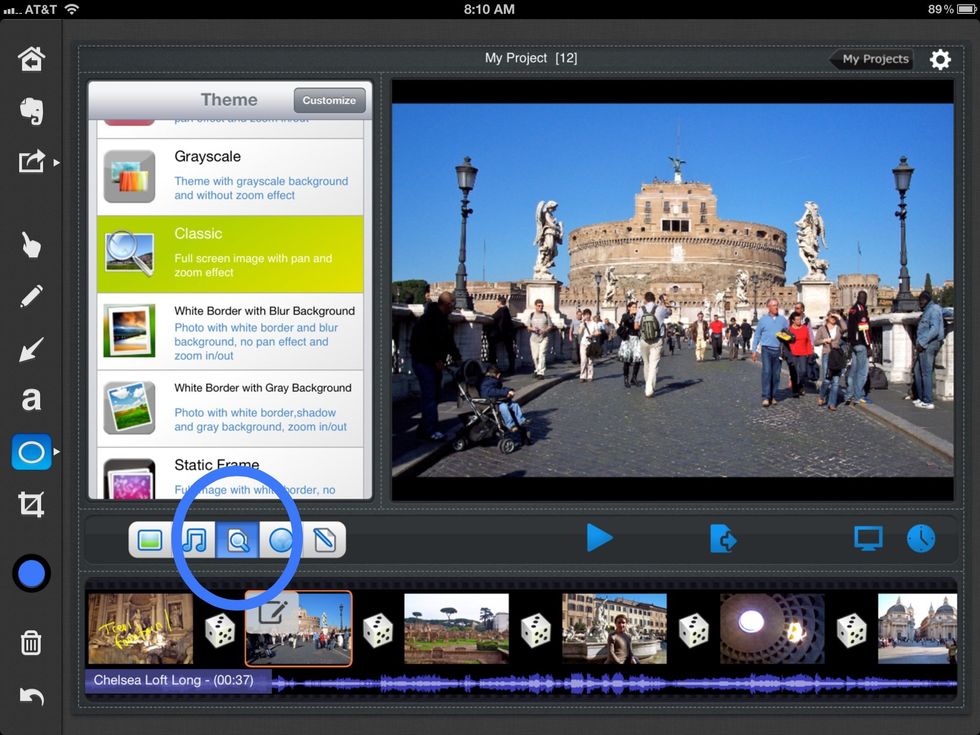
Task: Return to My Projects
Action: point(871,59)
